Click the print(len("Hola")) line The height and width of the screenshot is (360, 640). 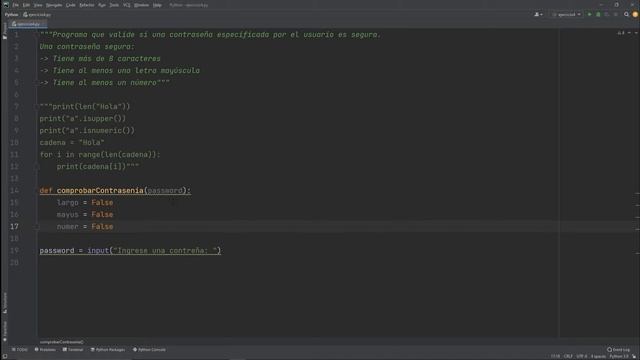pos(85,107)
